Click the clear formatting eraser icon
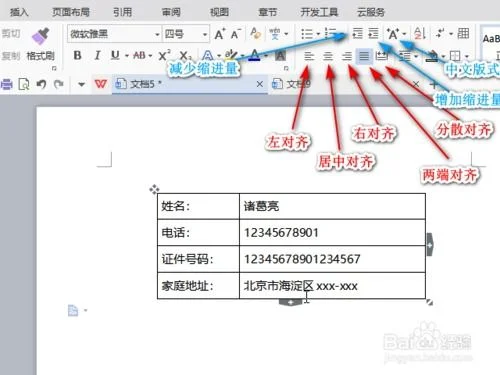 click(255, 33)
